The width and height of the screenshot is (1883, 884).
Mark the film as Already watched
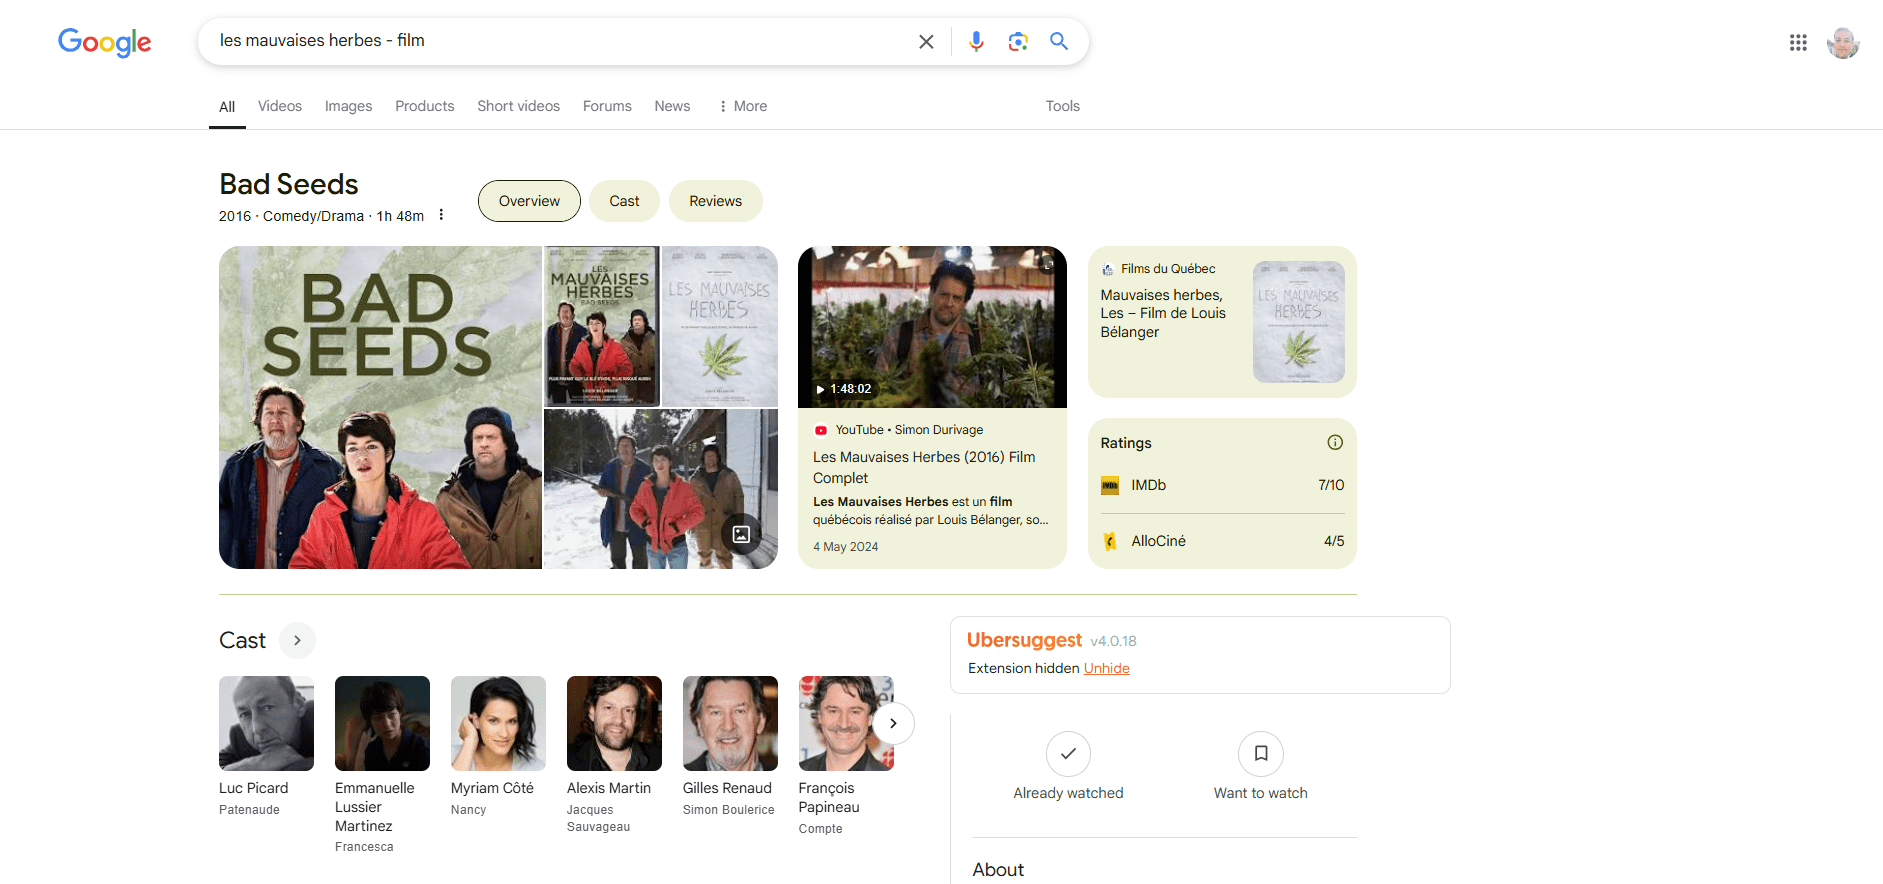1068,754
